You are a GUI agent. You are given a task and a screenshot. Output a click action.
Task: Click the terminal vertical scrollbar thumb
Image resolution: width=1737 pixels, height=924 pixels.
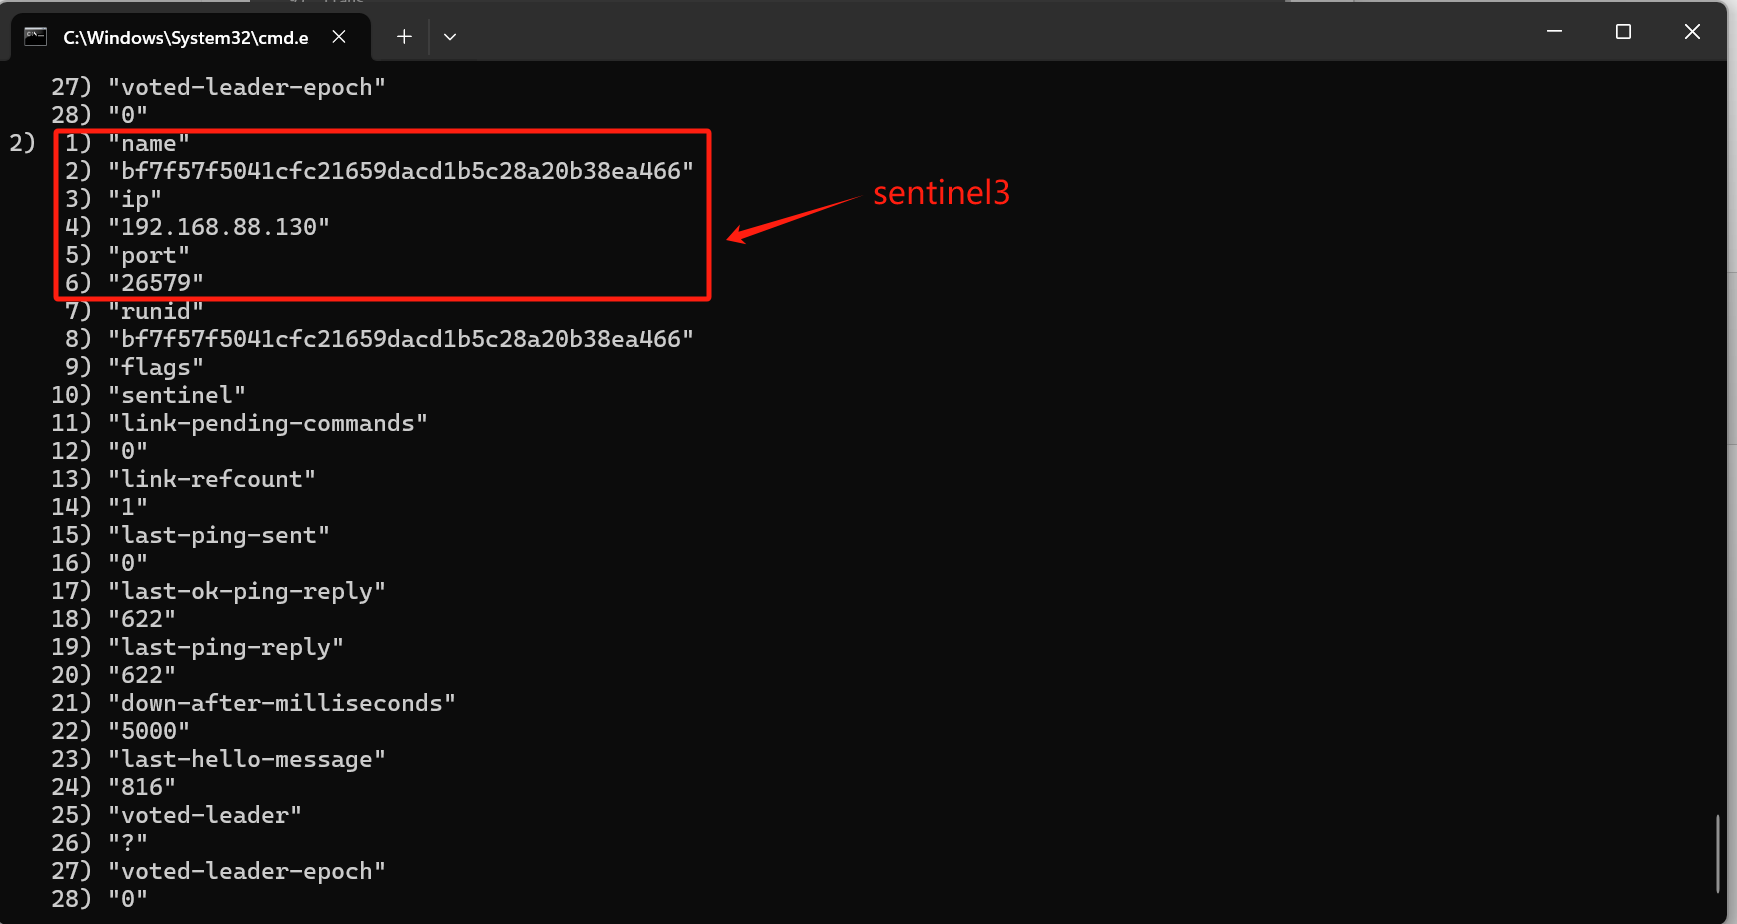[x=1718, y=853]
